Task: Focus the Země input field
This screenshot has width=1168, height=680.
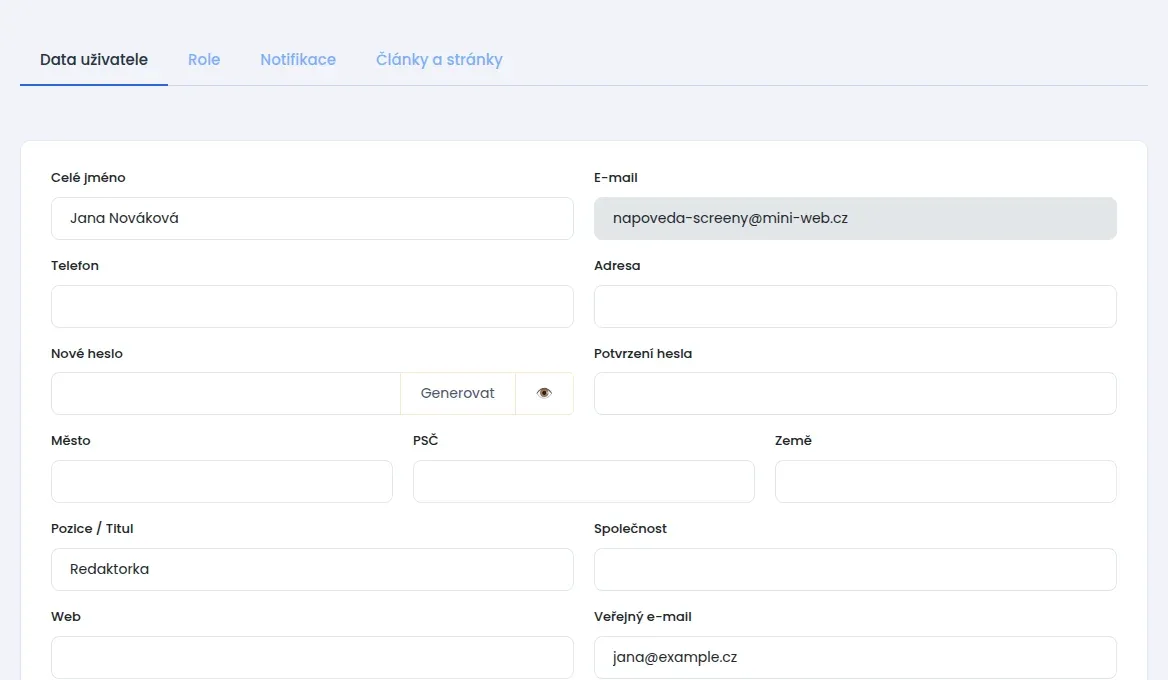Action: pyautogui.click(x=946, y=481)
